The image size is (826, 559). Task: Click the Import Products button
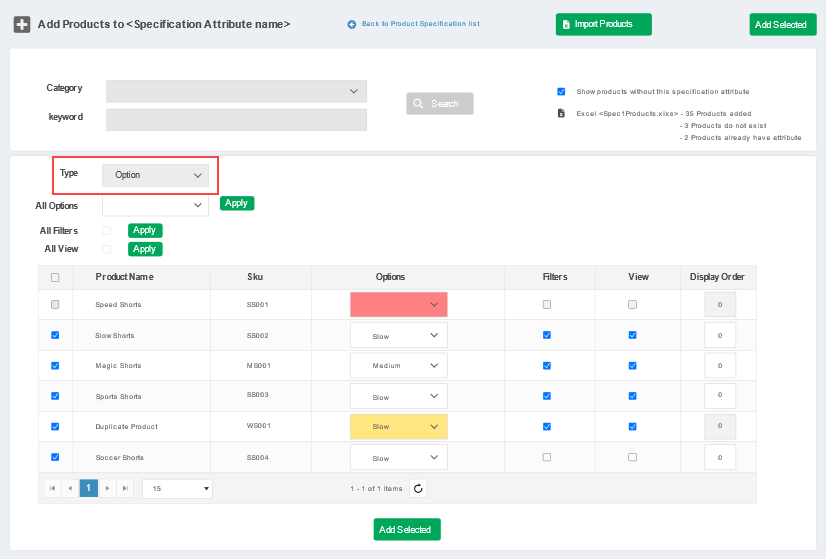coord(603,24)
